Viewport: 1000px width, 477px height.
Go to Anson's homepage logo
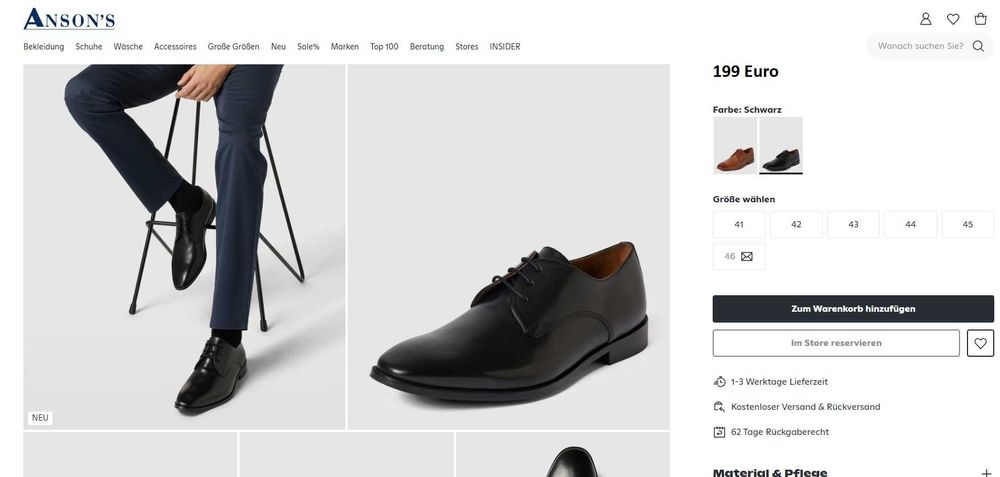69,19
